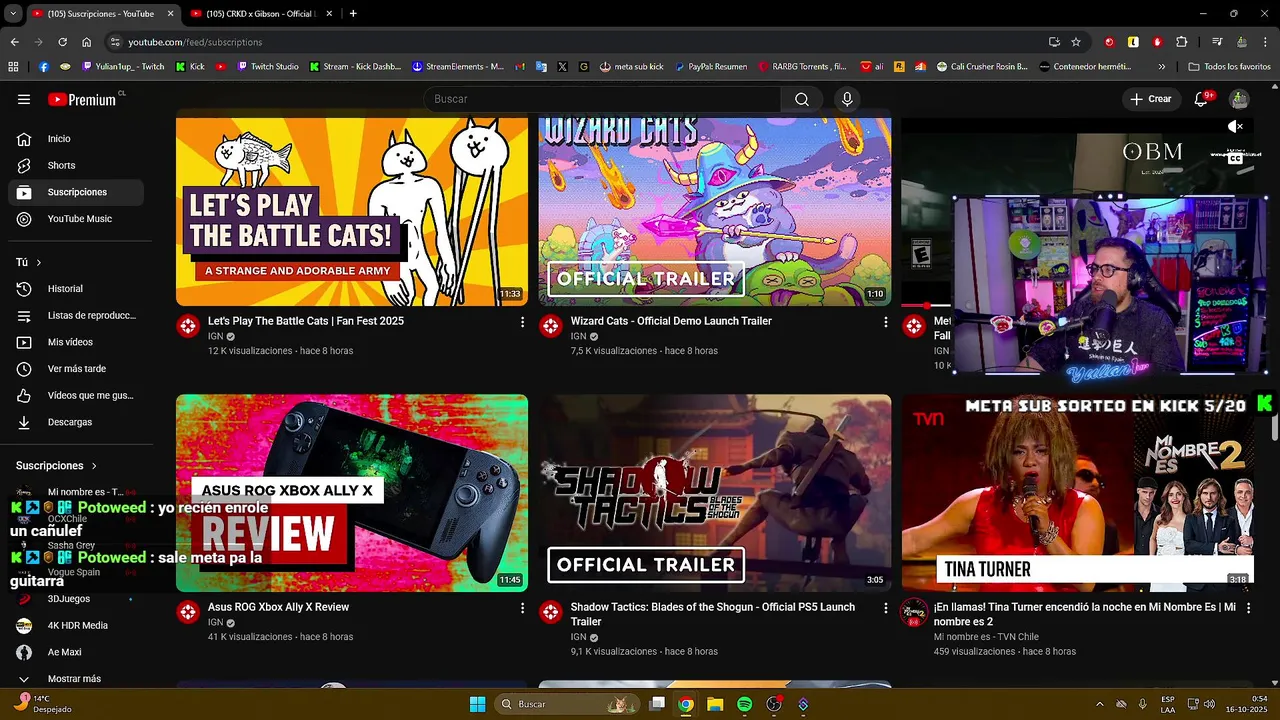This screenshot has width=1280, height=720.
Task: Open the Chrome extensions puzzle icon
Action: (x=1182, y=42)
